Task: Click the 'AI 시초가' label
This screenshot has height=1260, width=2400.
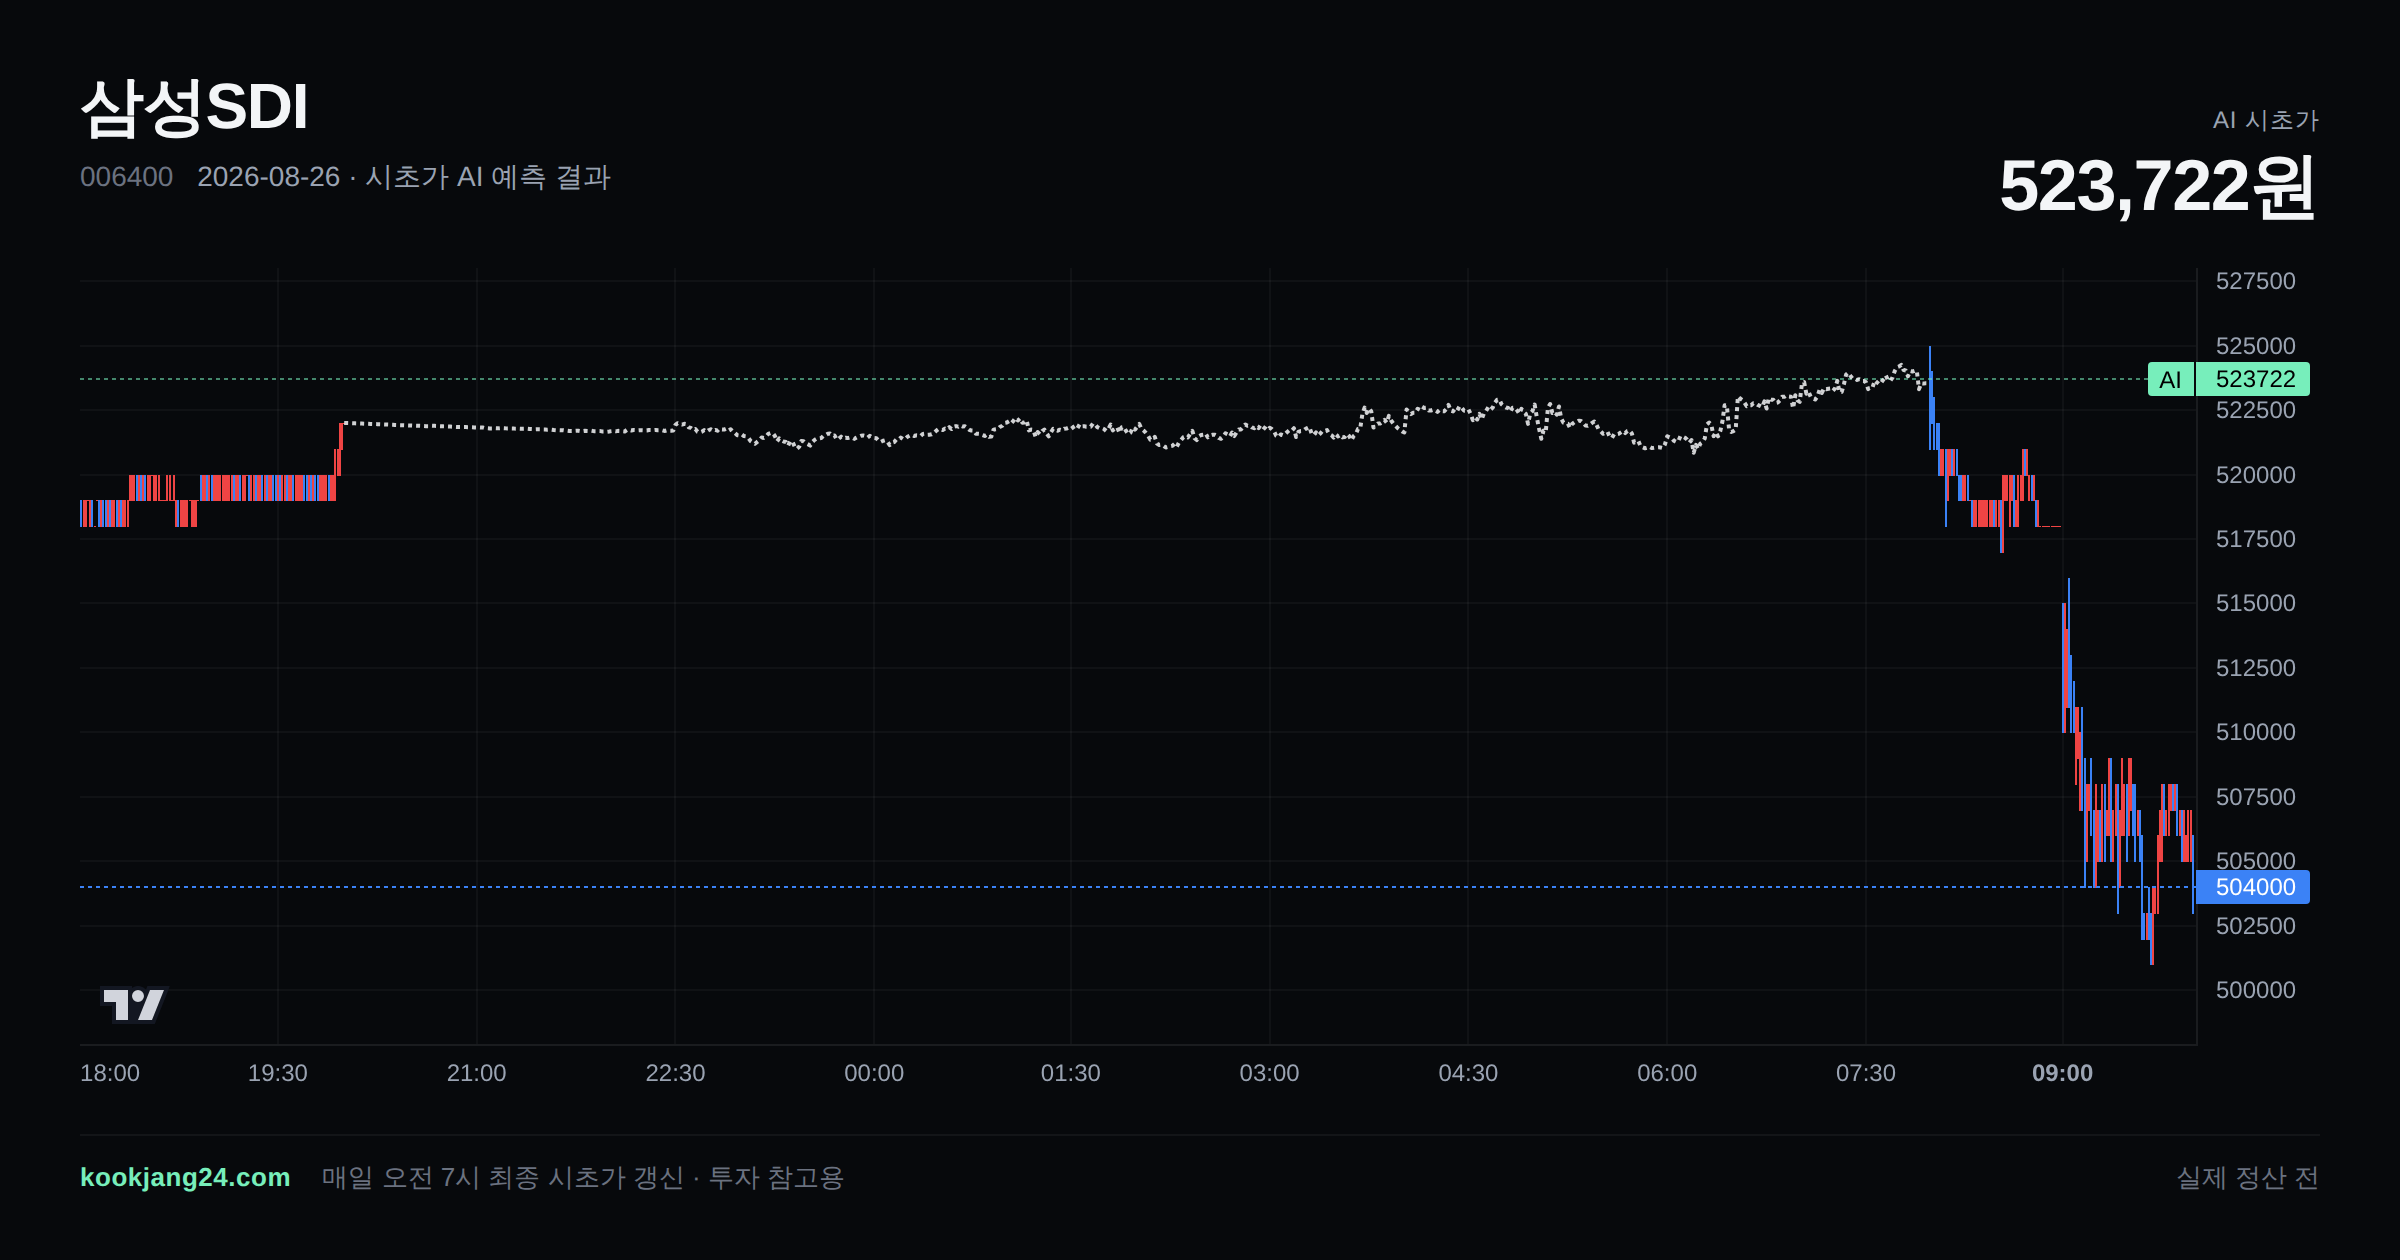Action: pos(2265,120)
